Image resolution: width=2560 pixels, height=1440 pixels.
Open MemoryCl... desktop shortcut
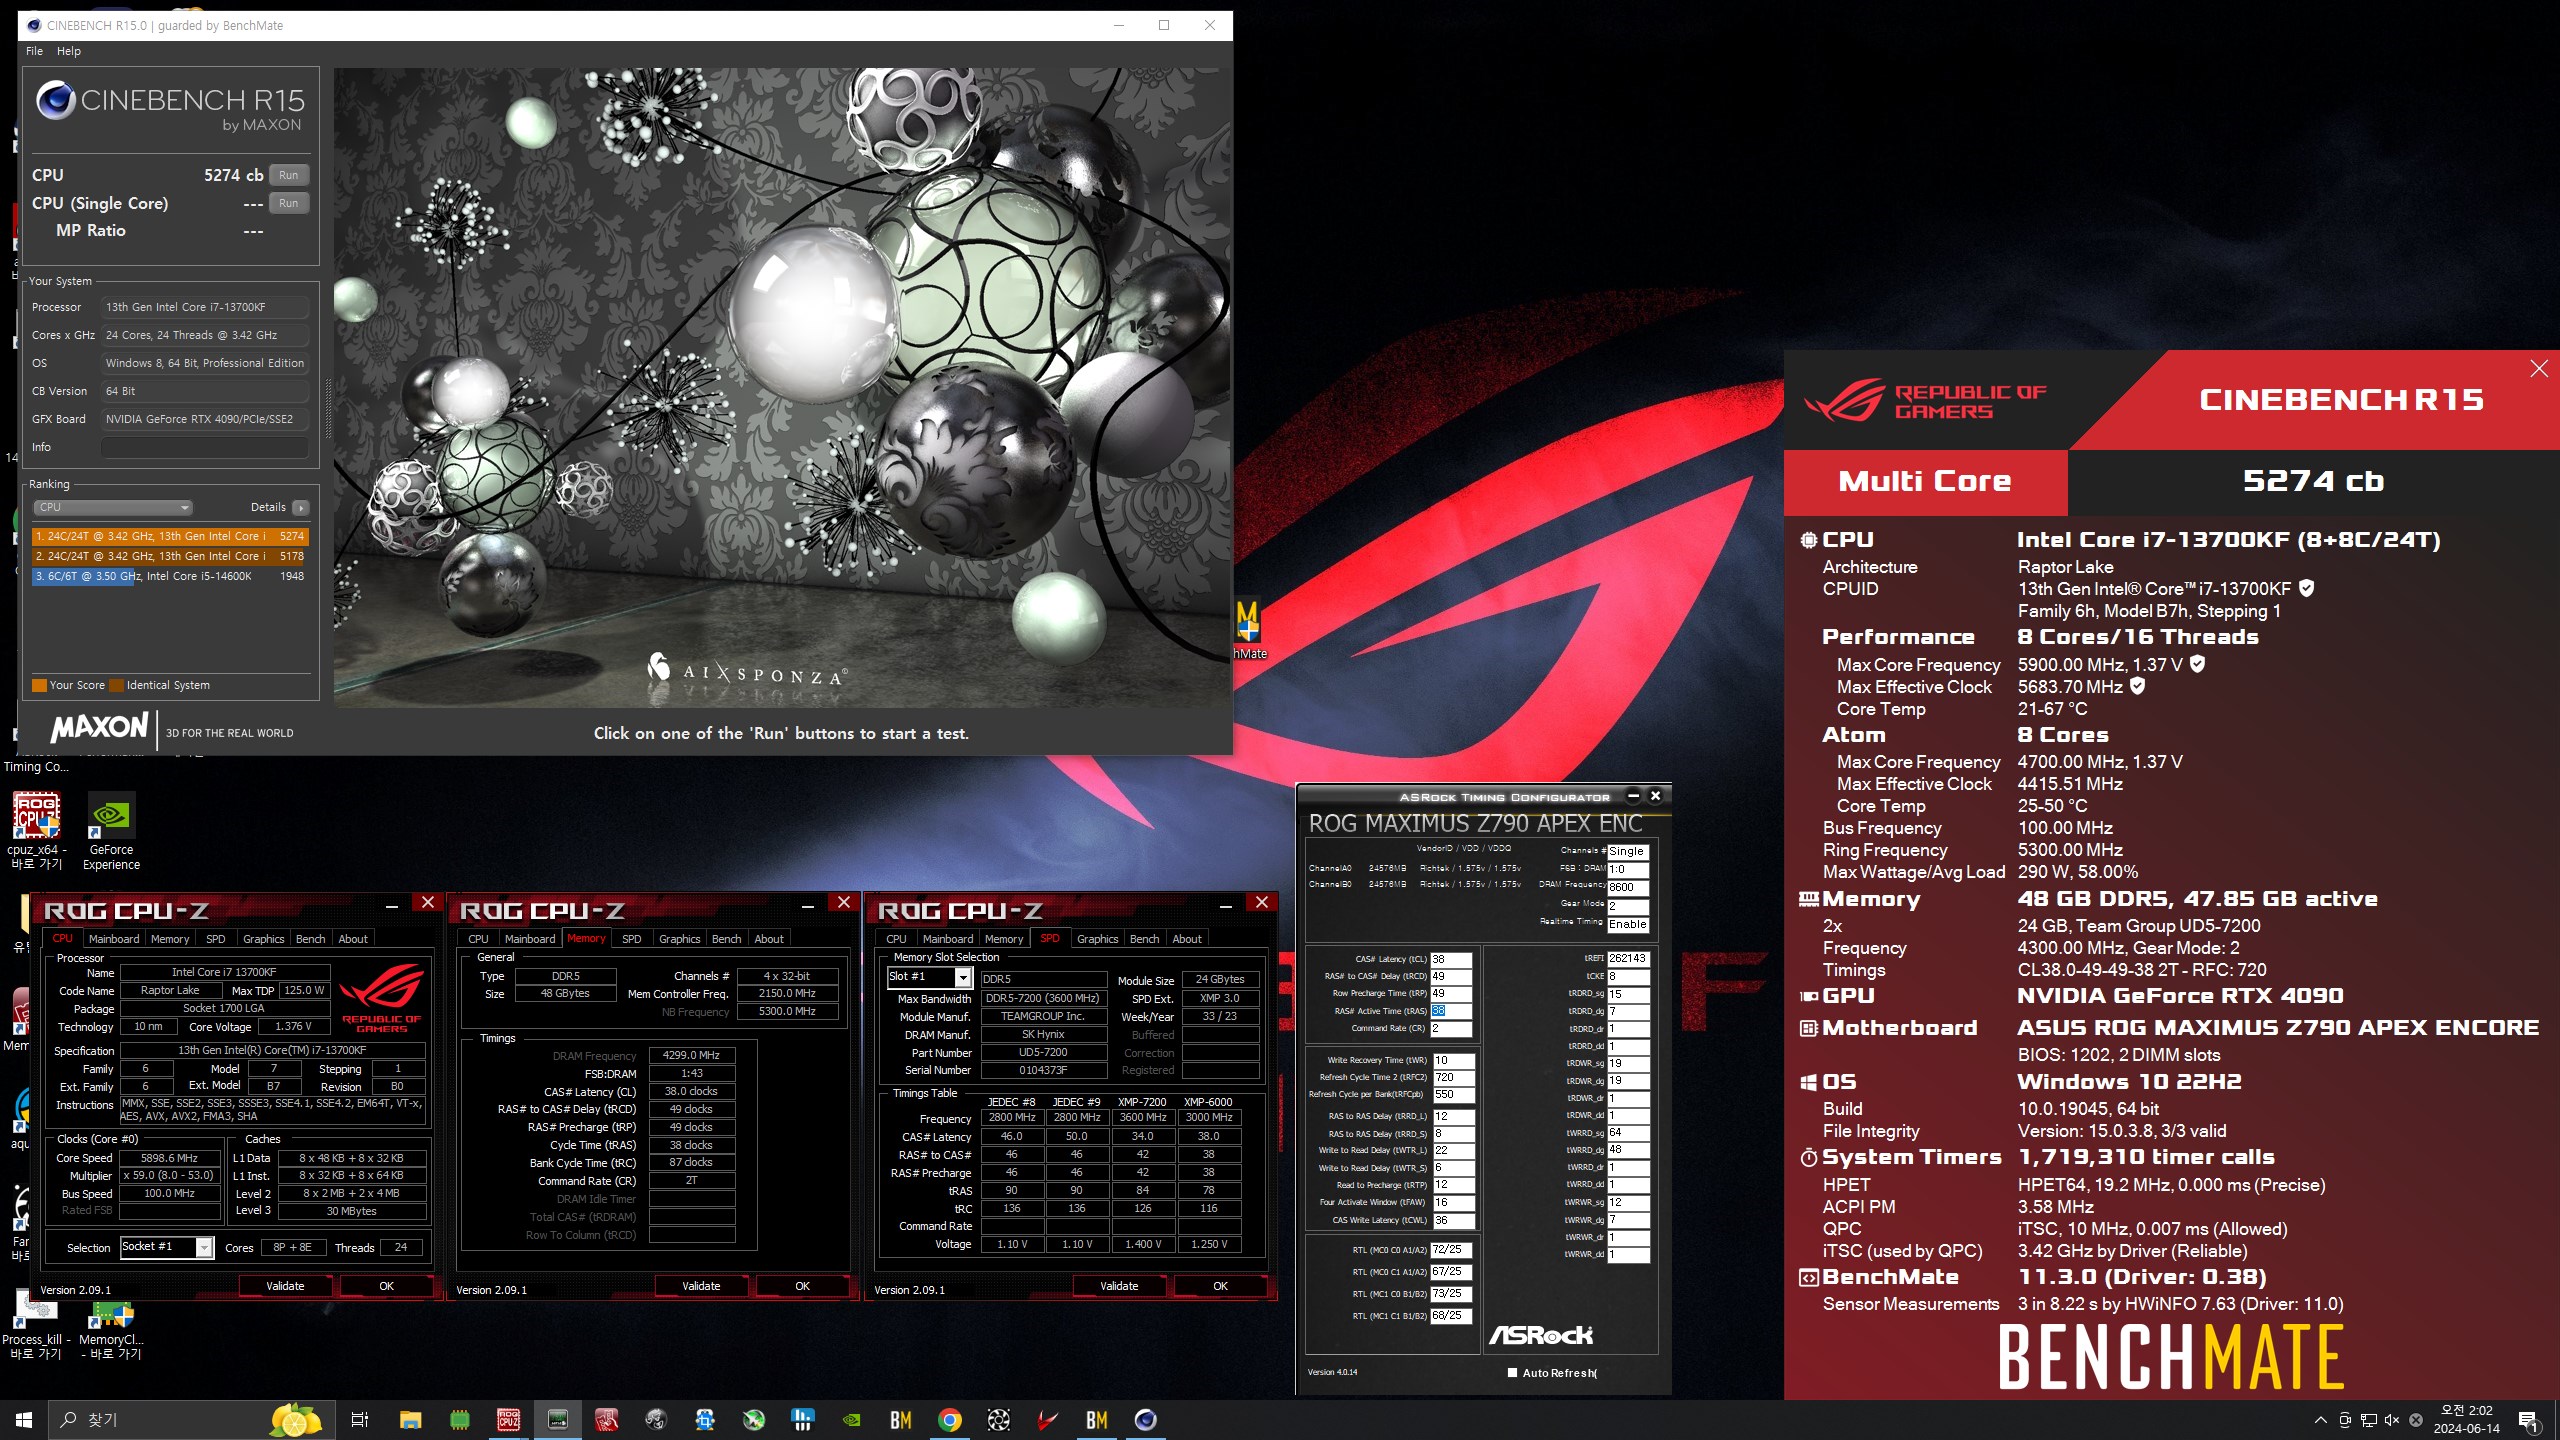(x=111, y=1325)
